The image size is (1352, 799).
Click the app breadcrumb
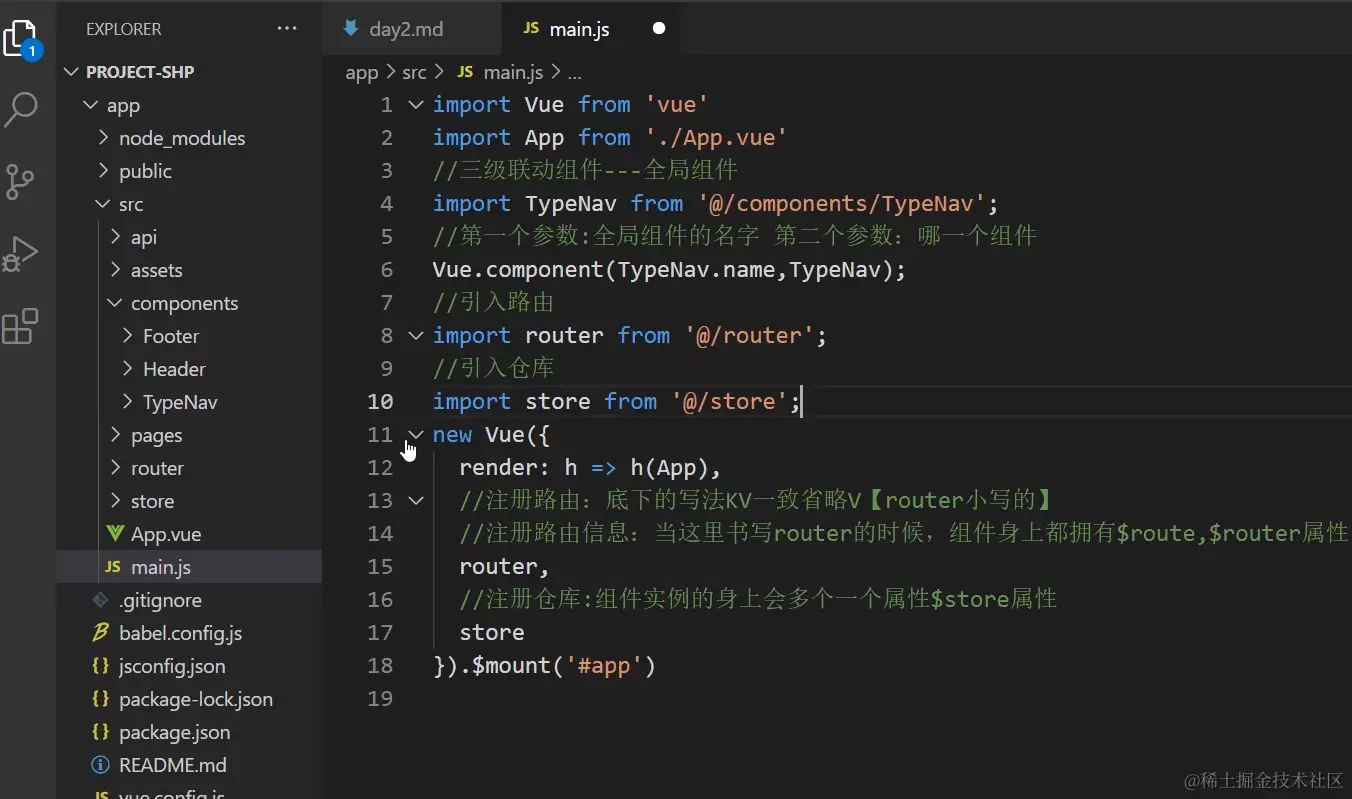pyautogui.click(x=362, y=72)
